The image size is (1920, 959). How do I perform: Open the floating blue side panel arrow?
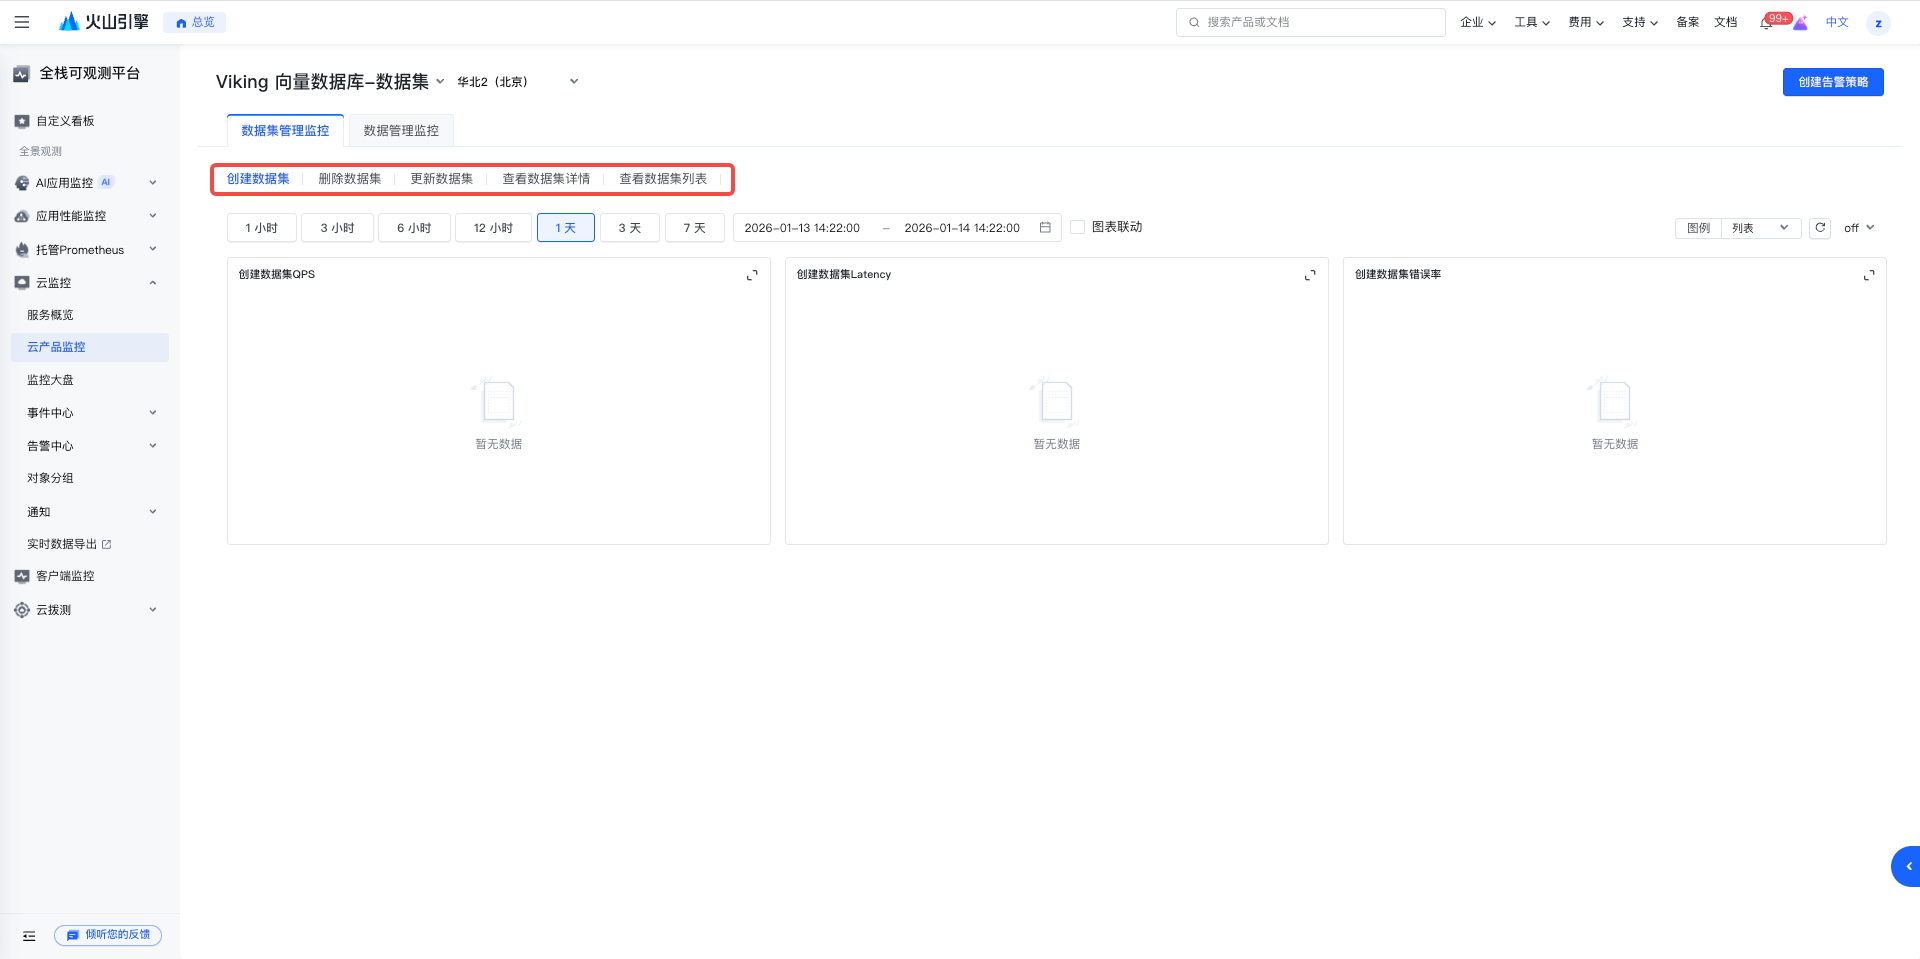coord(1907,866)
